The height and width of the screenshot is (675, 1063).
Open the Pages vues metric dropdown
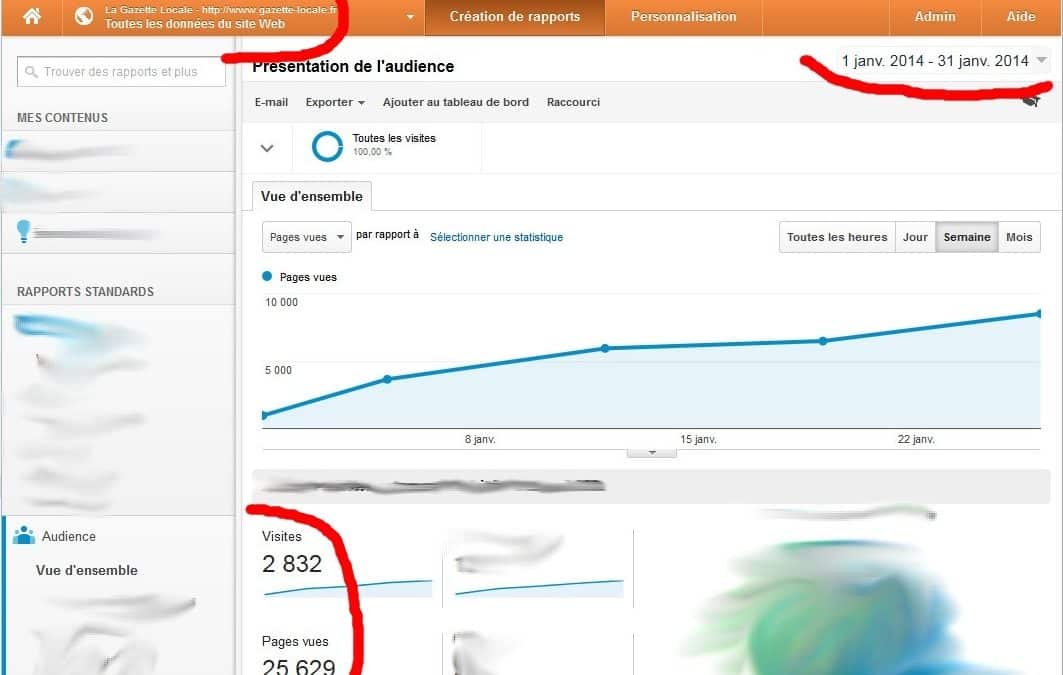306,237
